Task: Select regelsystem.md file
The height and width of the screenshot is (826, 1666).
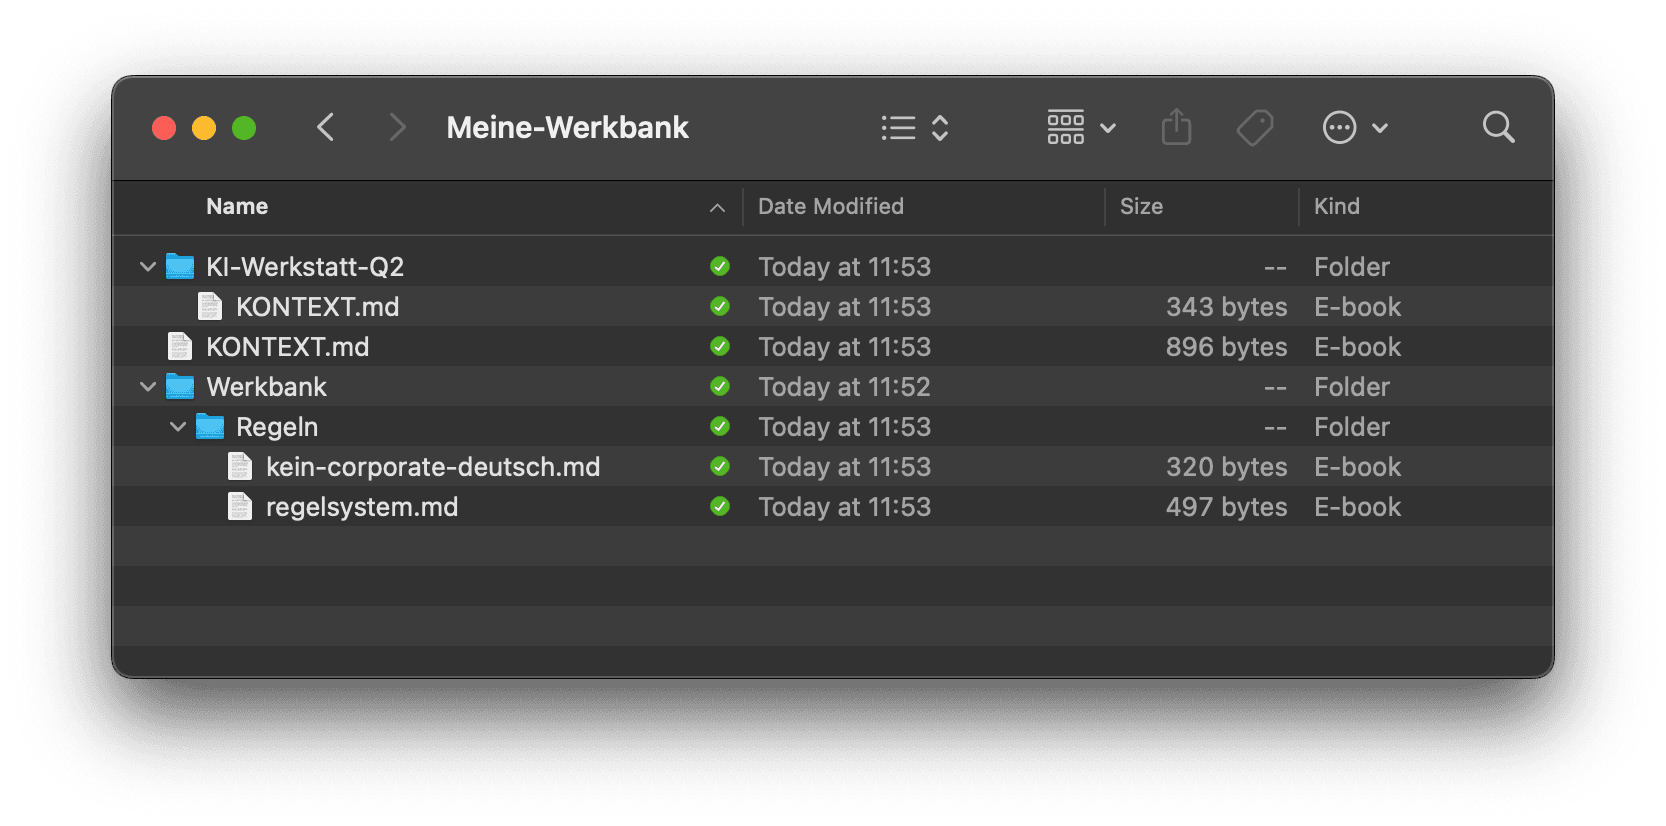Action: pyautogui.click(x=833, y=507)
